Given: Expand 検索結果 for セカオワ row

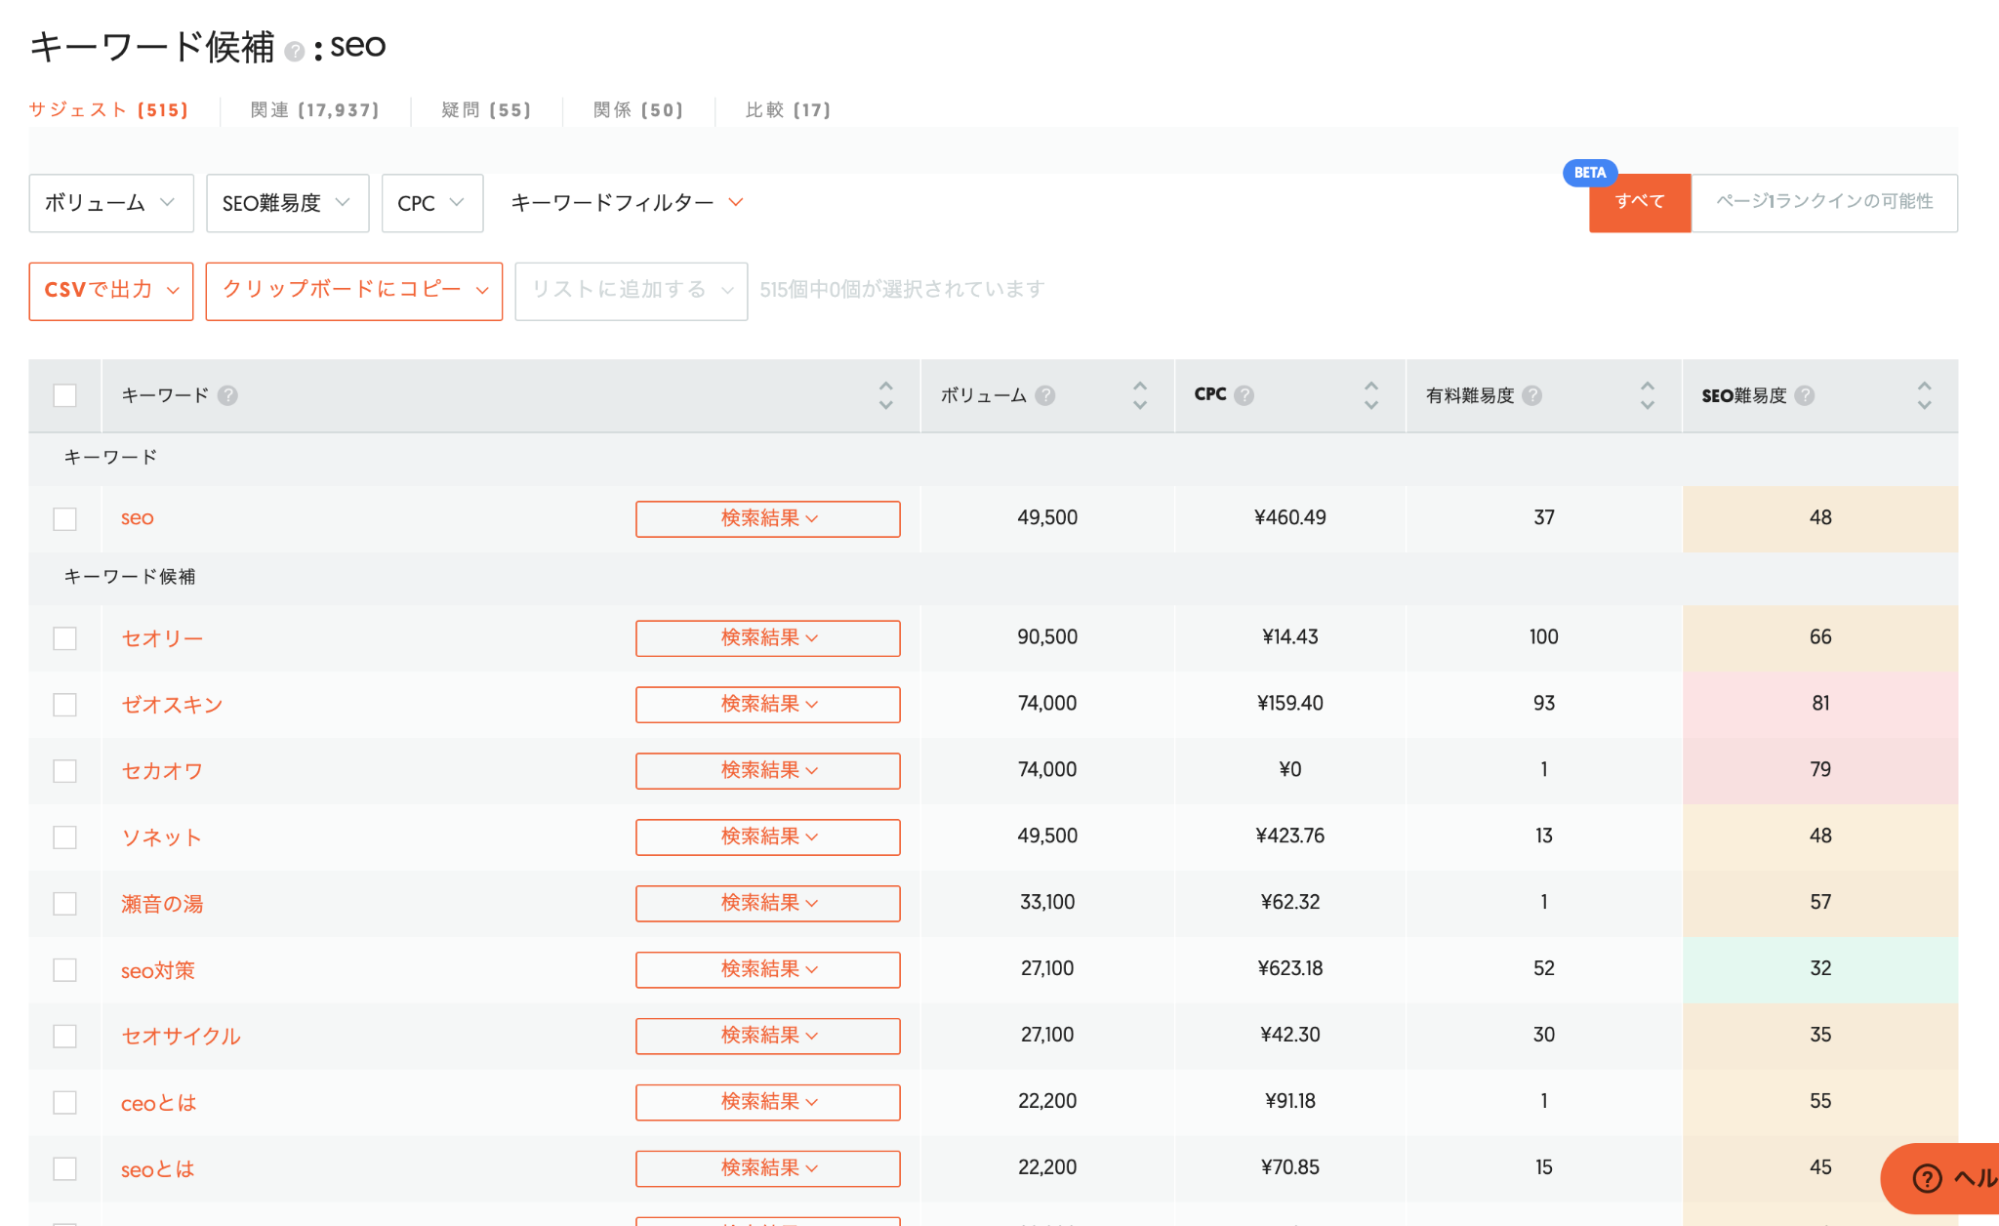Looking at the screenshot, I should [x=768, y=770].
